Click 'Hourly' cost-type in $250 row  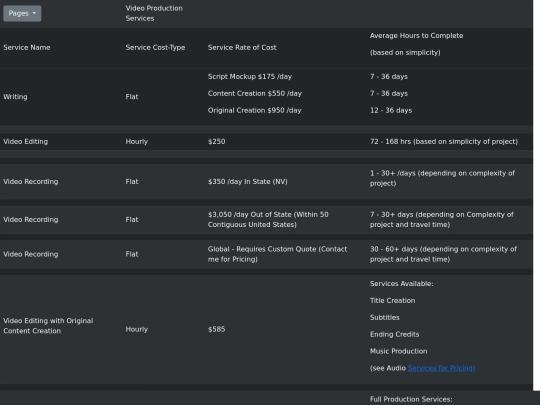(136, 142)
